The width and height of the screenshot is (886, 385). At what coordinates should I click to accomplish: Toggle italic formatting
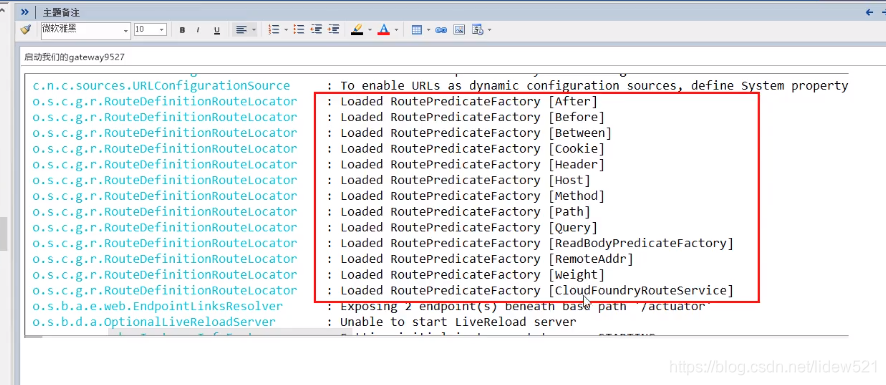198,30
